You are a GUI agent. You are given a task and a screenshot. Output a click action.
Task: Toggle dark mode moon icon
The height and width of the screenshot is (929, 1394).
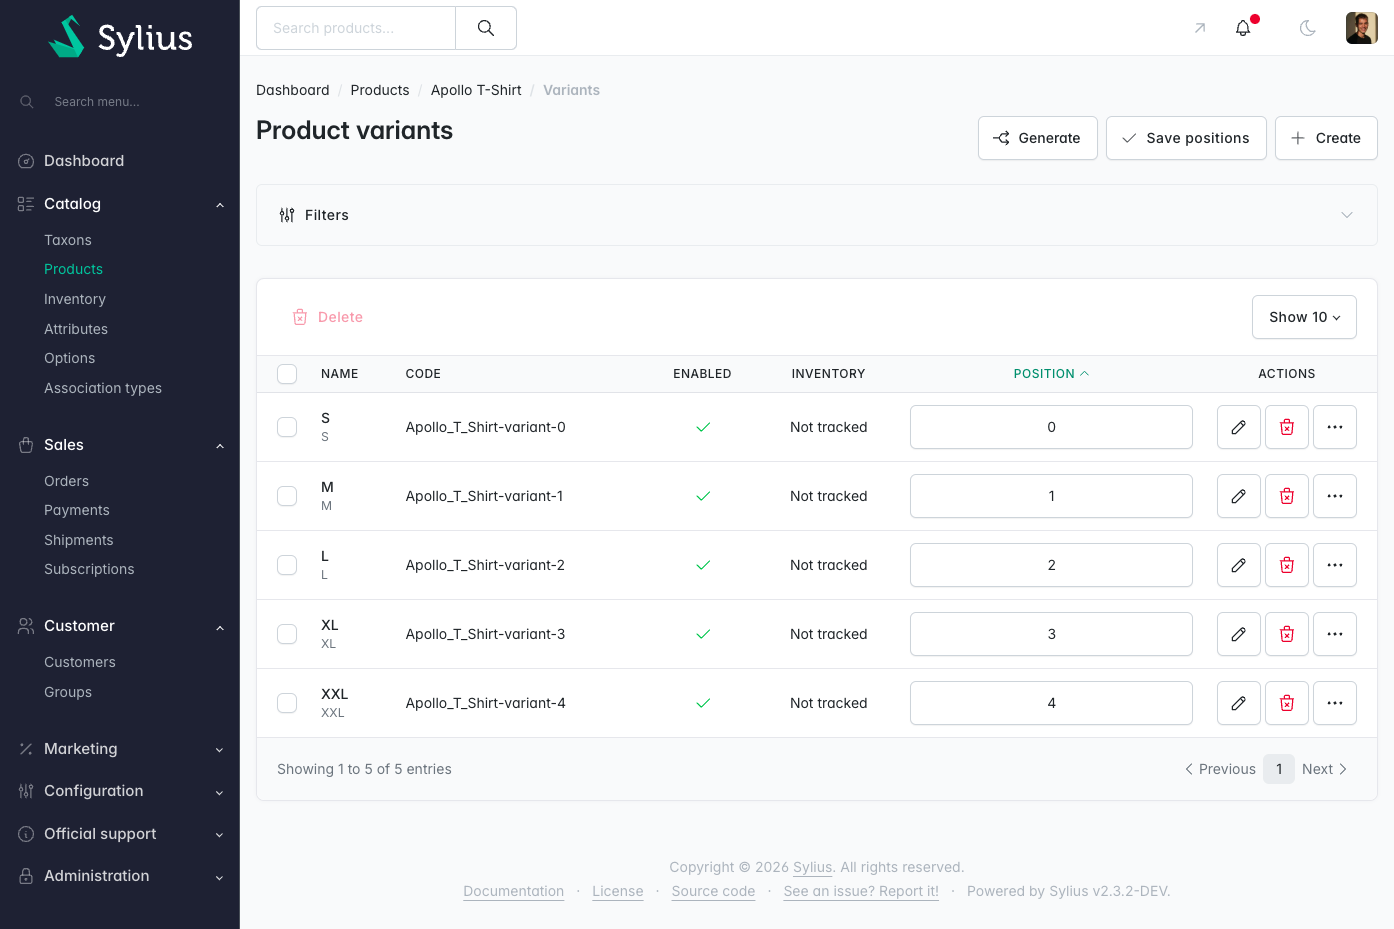tap(1307, 28)
